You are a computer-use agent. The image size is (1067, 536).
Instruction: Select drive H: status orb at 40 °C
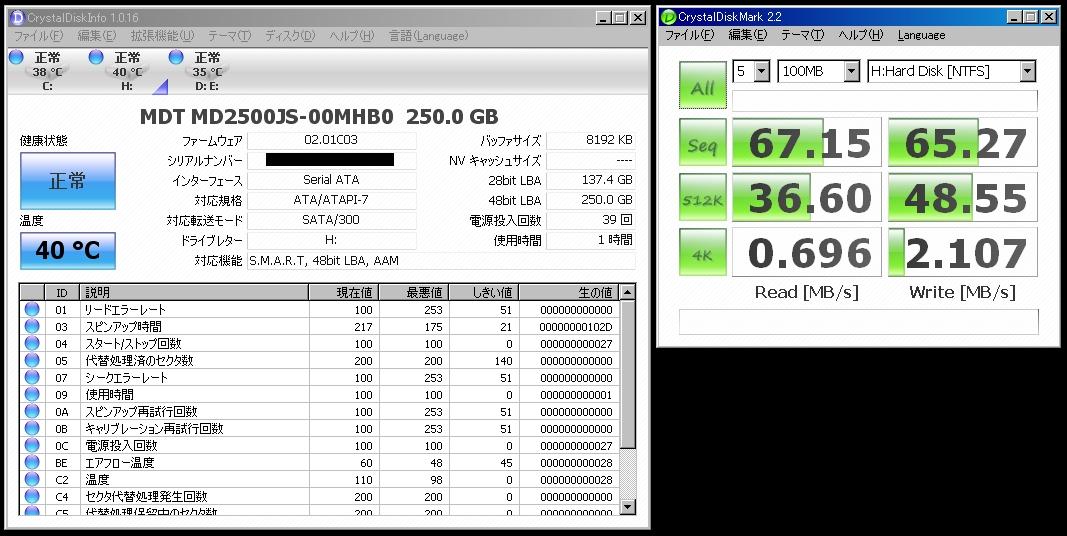coord(96,57)
